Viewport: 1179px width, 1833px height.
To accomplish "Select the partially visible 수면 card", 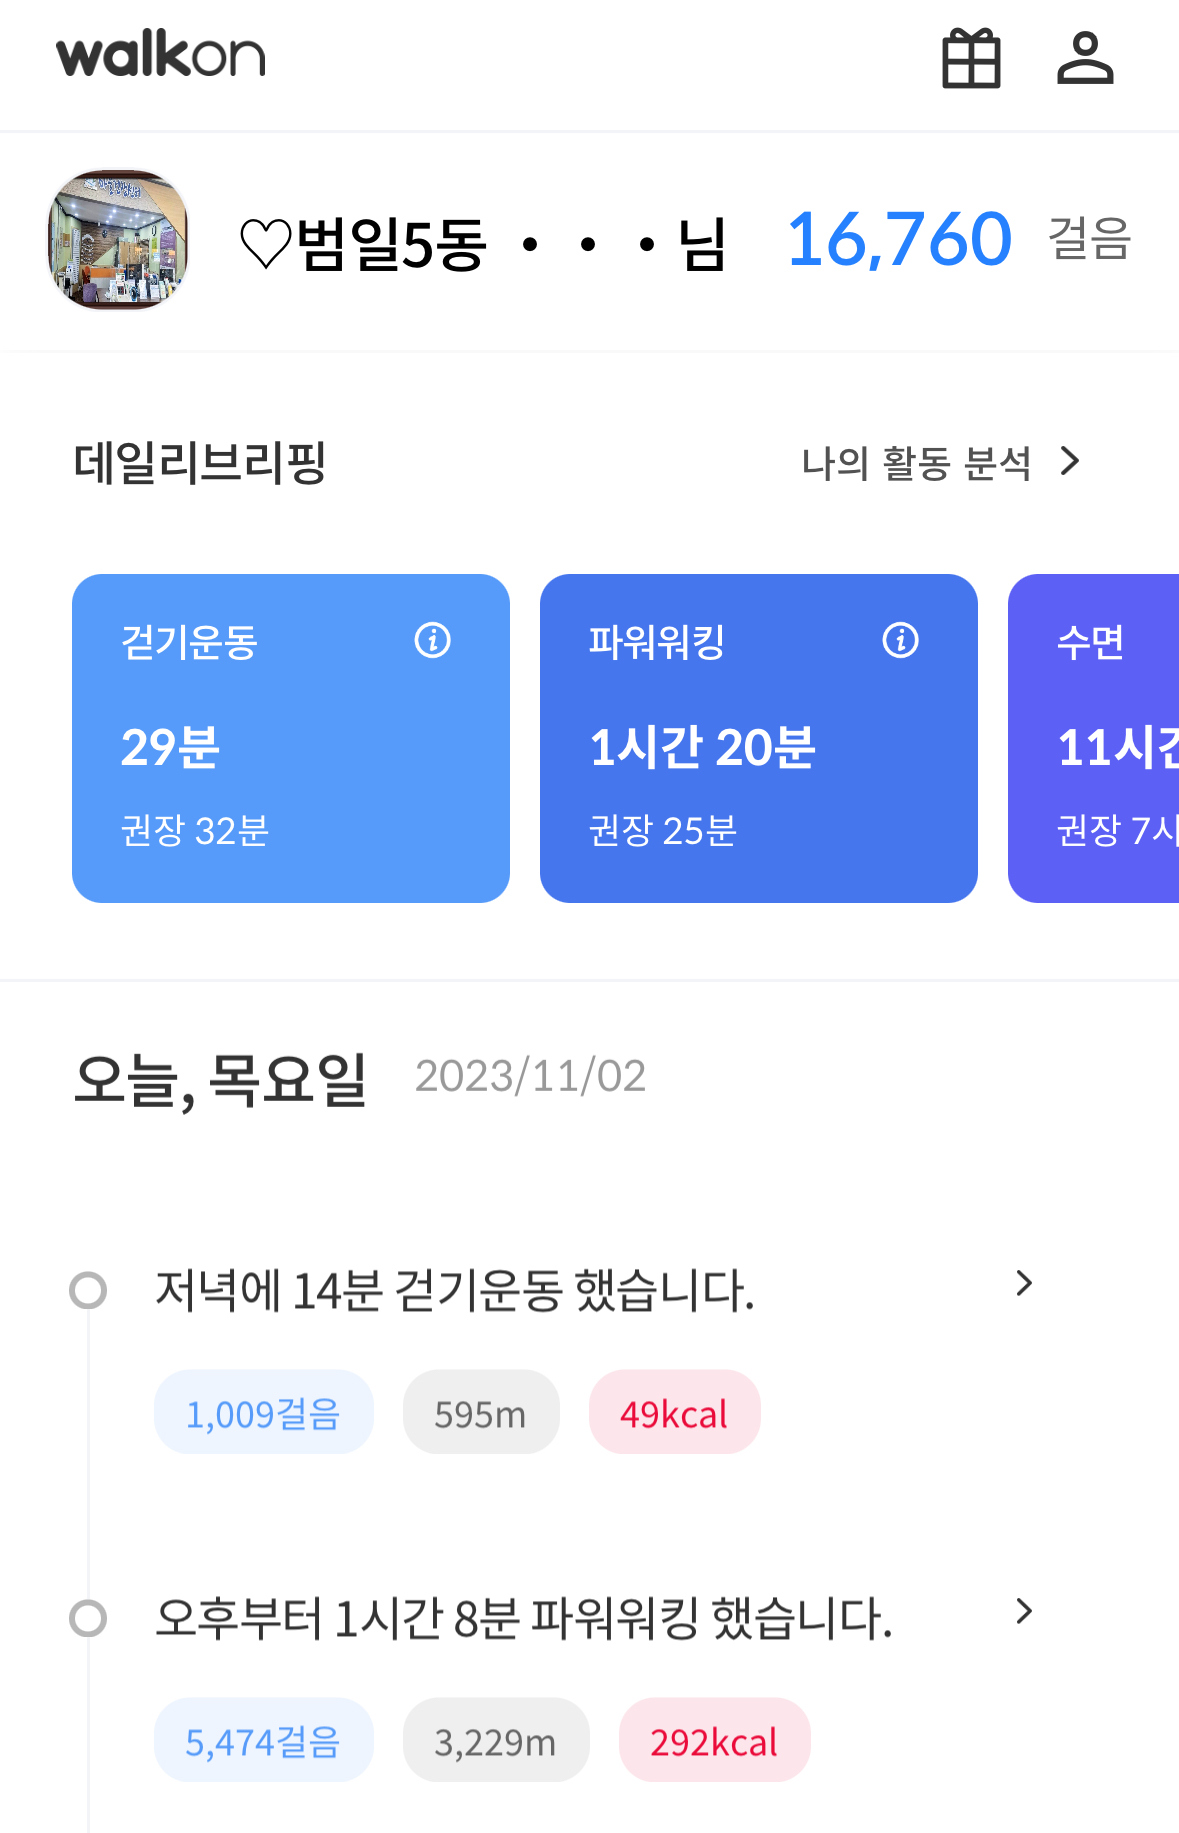I will pos(1095,740).
